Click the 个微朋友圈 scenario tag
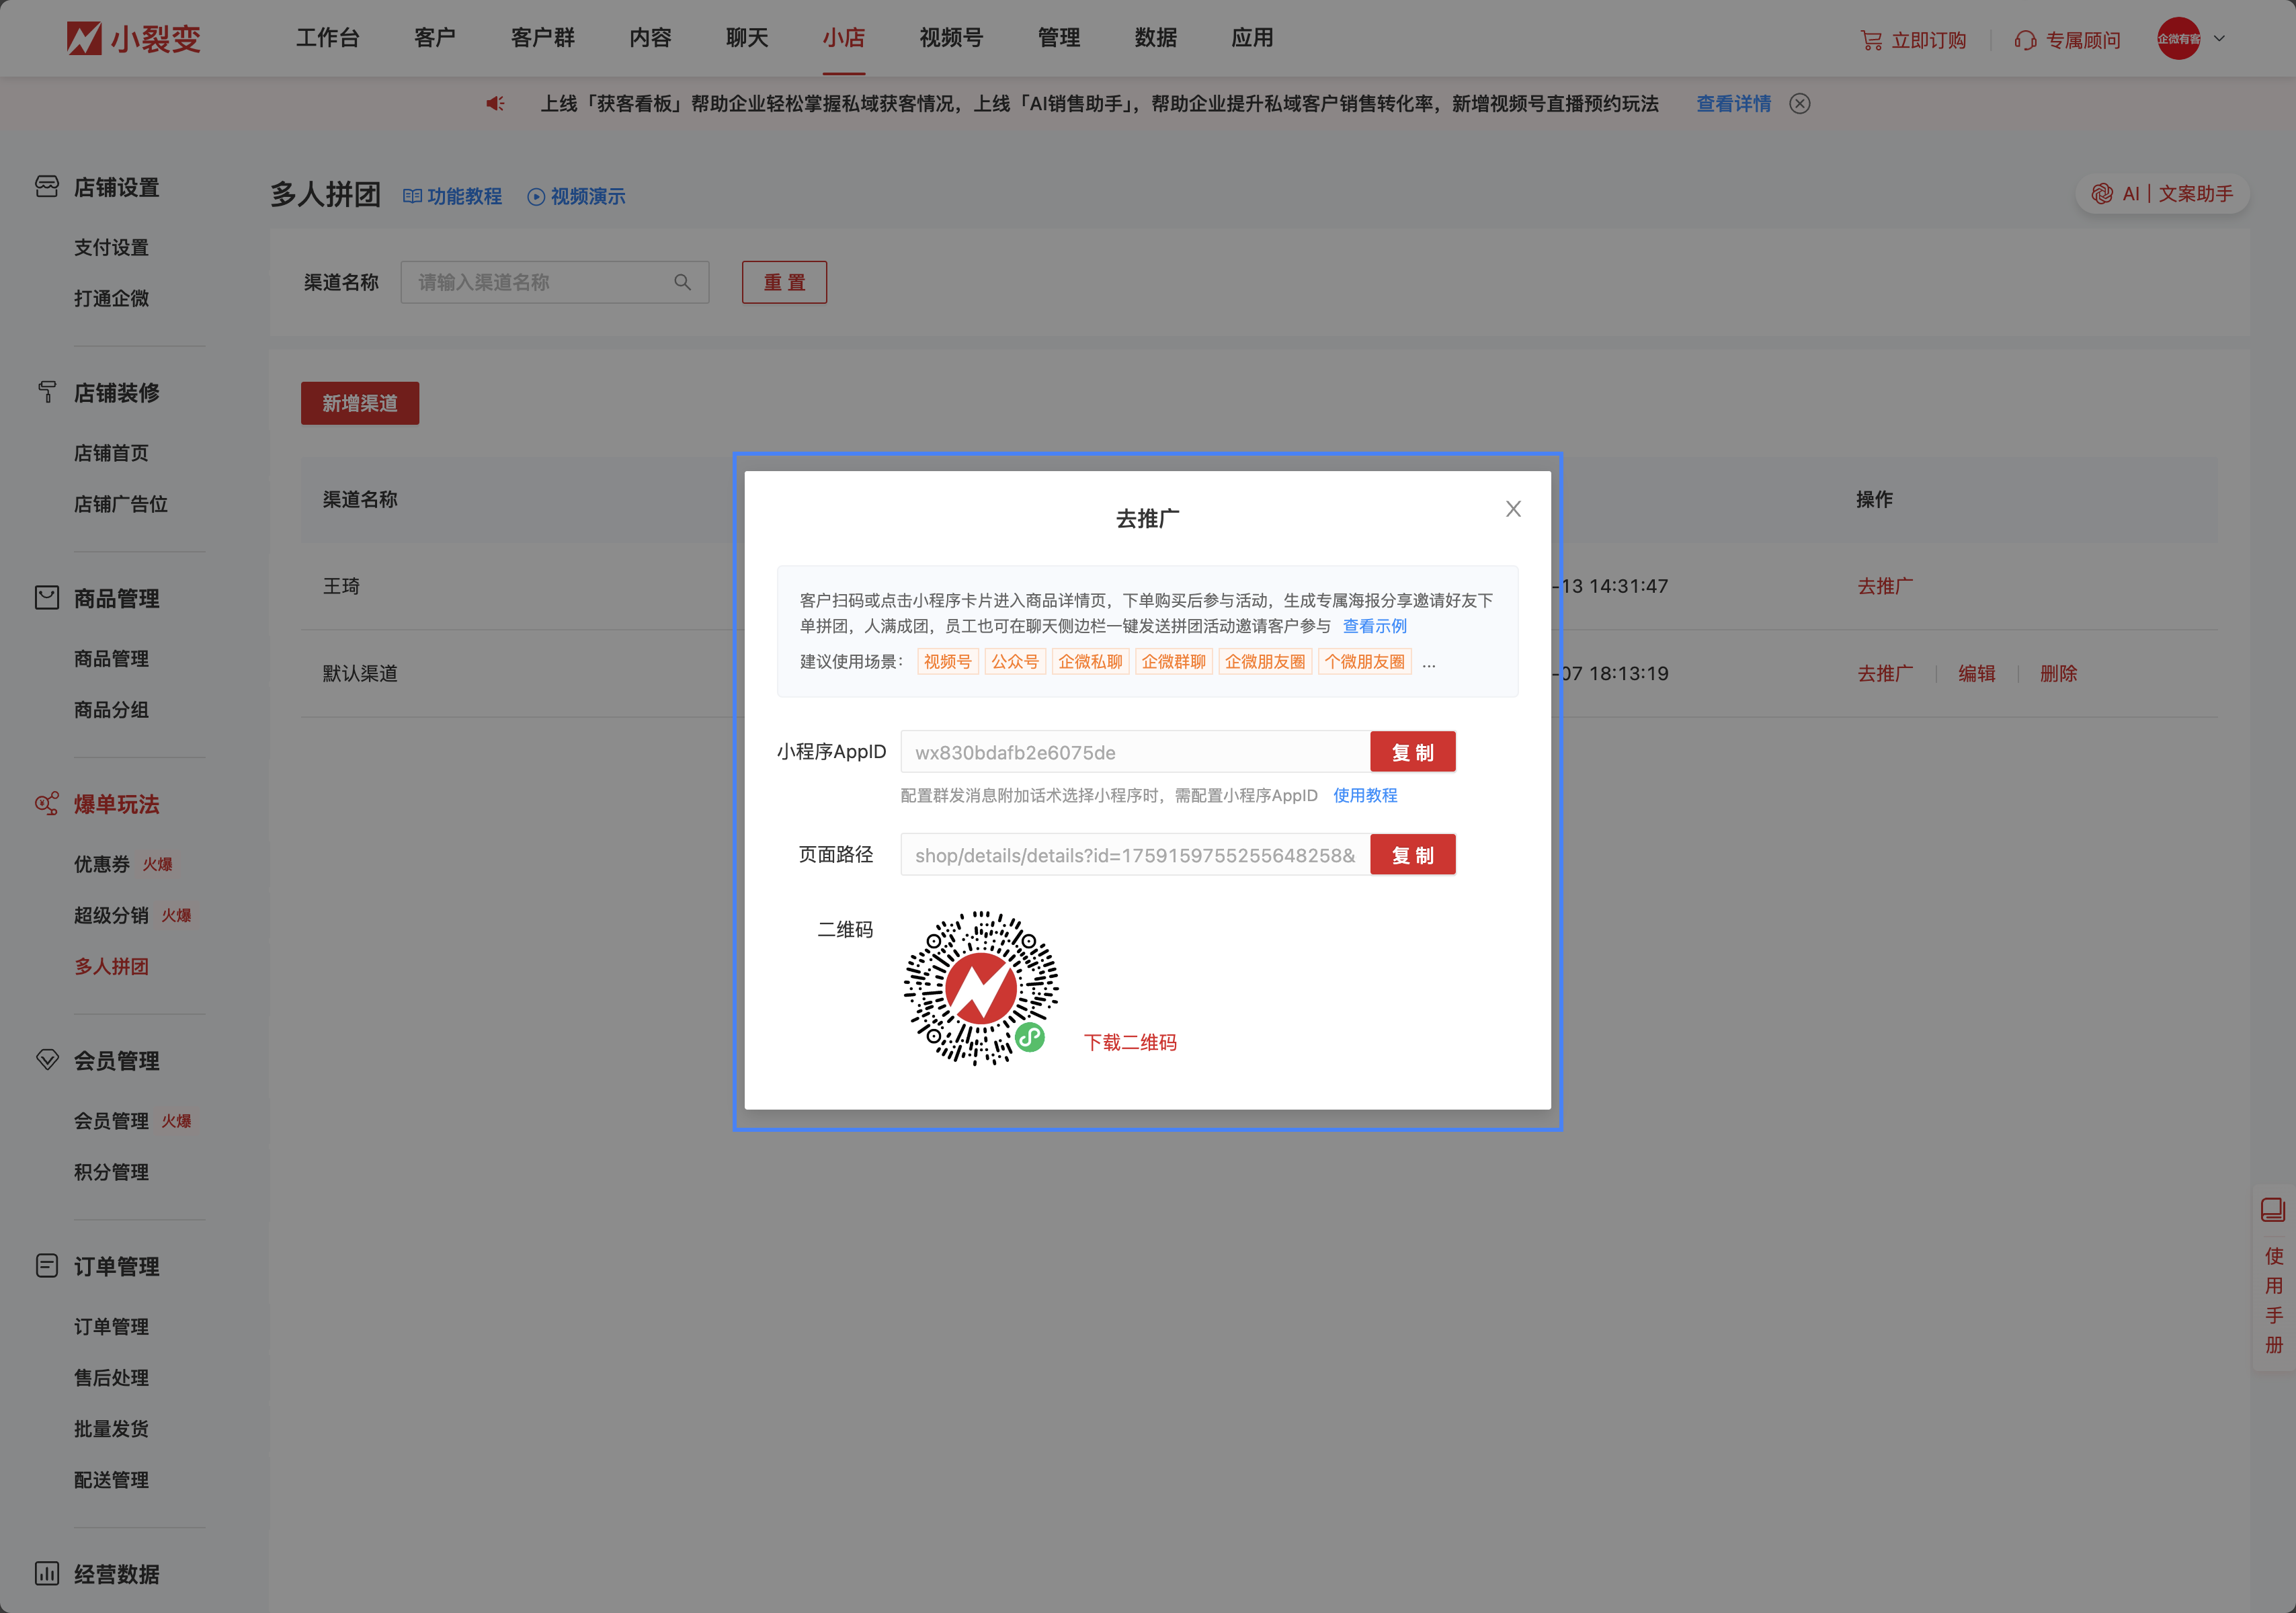2296x1613 pixels. pyautogui.click(x=1364, y=661)
